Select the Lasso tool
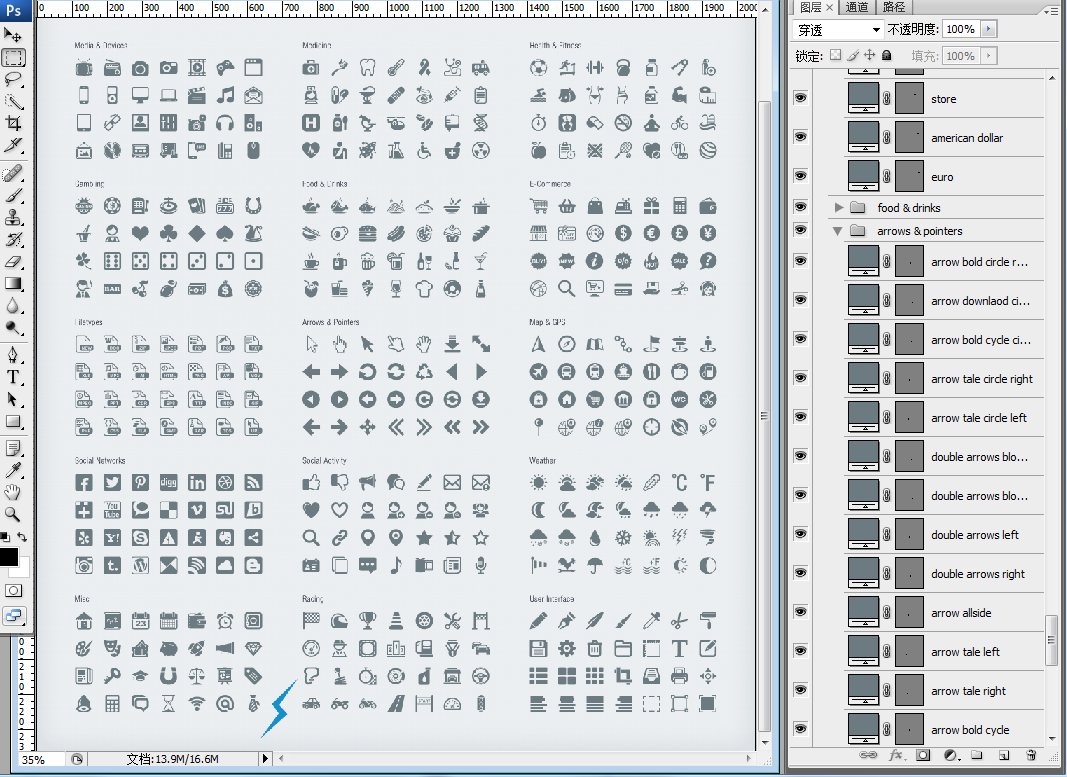 pos(14,79)
